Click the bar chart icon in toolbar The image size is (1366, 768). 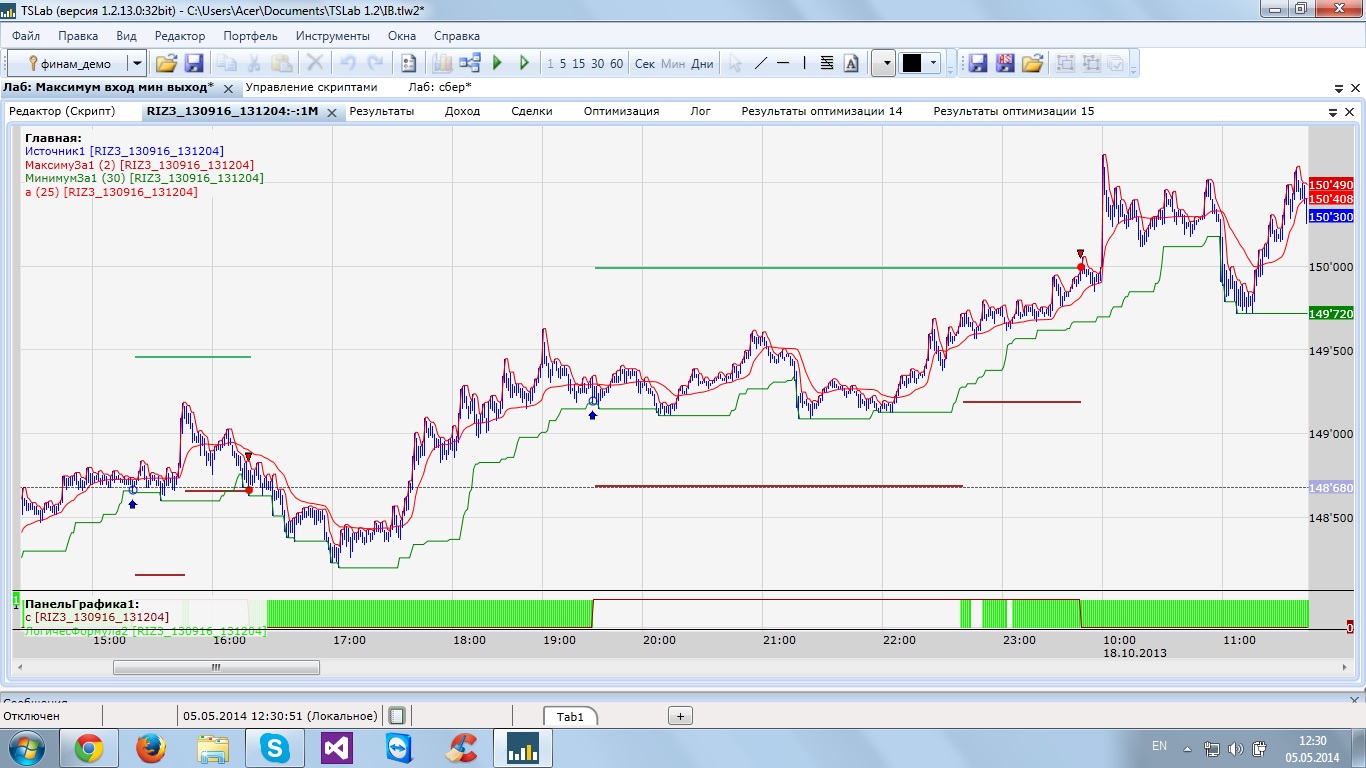[x=442, y=63]
